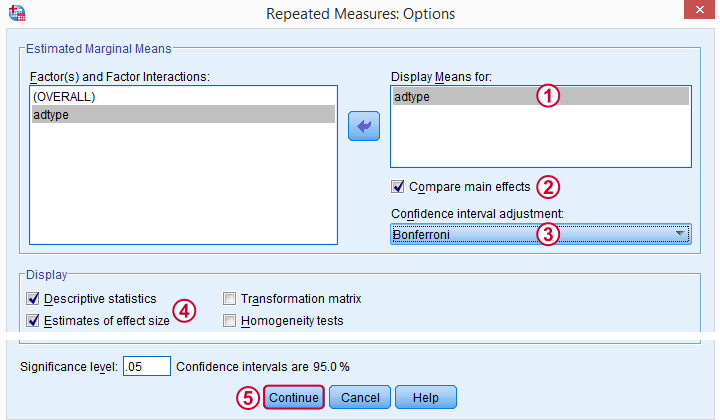Toggle the Compare main effects checkbox

(x=398, y=187)
